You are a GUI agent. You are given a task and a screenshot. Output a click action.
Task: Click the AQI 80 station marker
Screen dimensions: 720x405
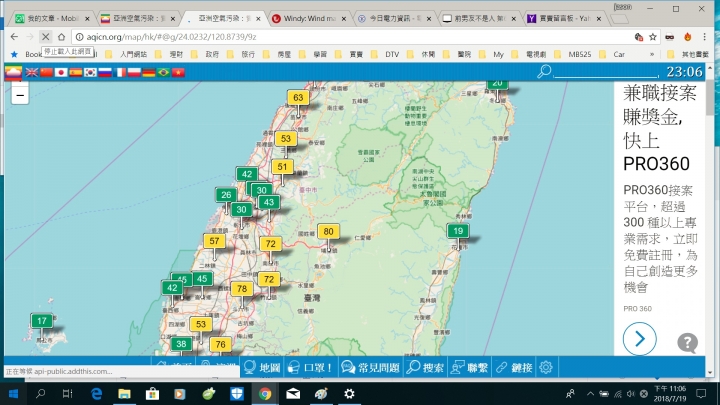pyautogui.click(x=329, y=232)
